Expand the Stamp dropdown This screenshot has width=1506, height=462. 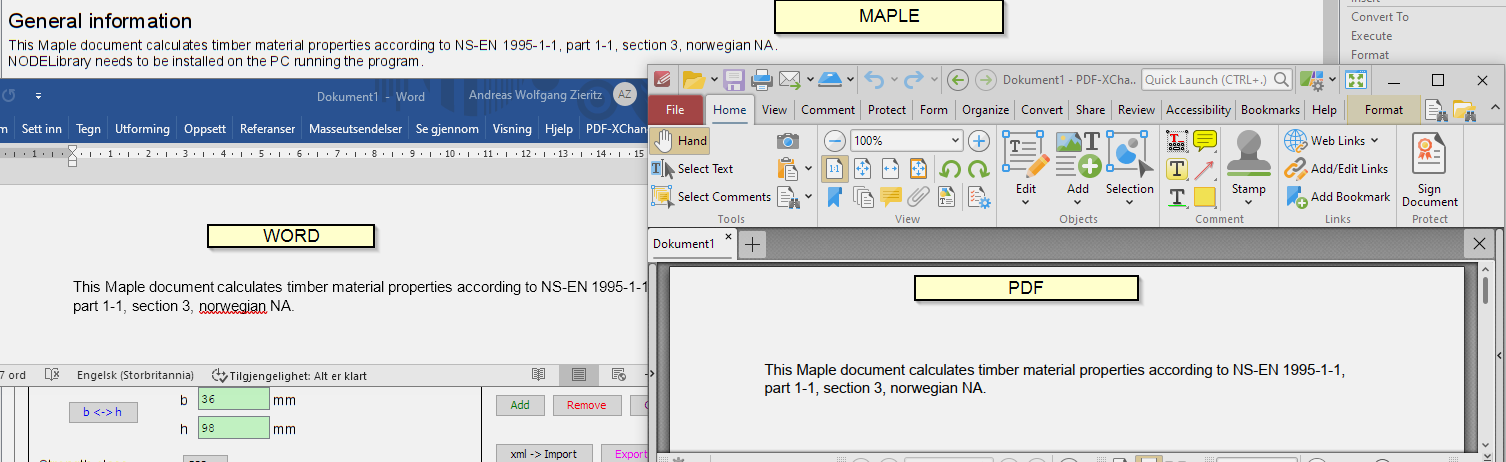[1248, 202]
